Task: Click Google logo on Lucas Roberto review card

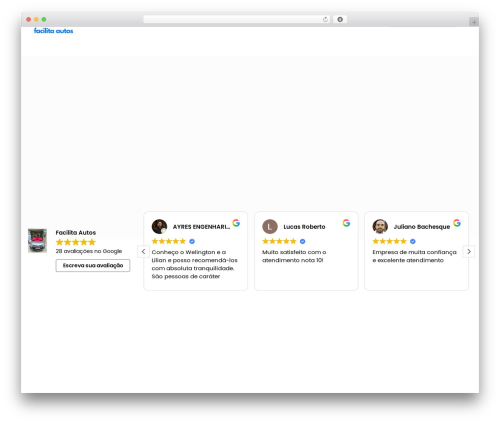Action: 346,223
